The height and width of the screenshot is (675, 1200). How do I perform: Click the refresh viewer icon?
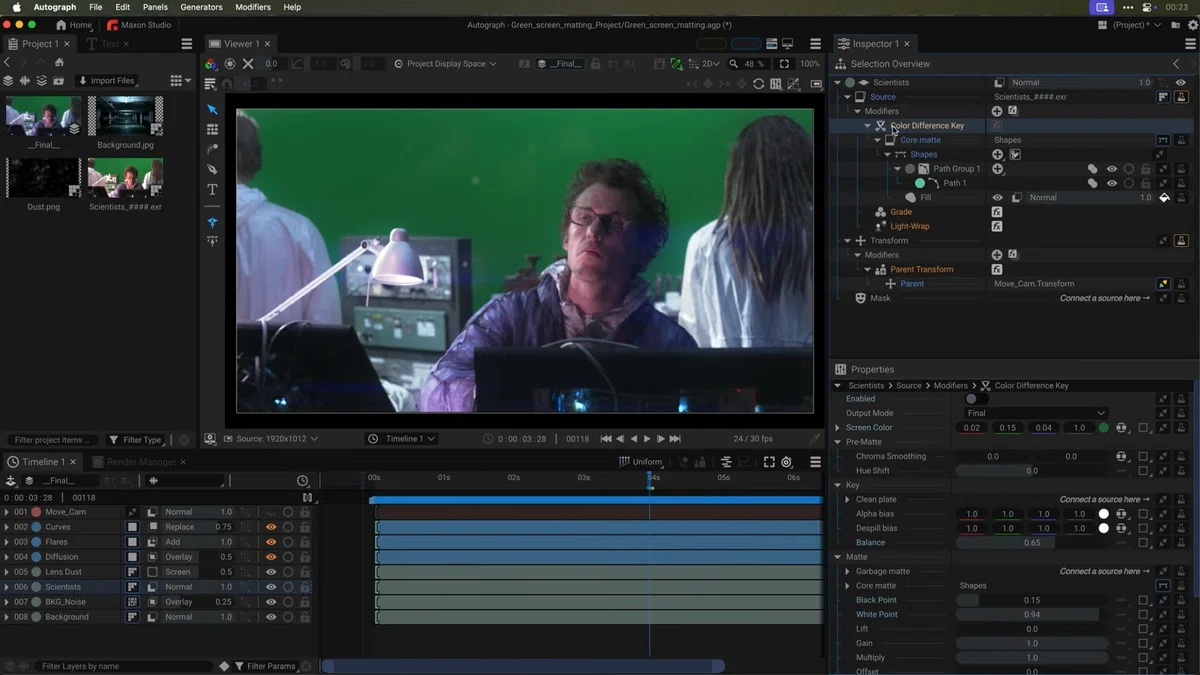(x=758, y=84)
